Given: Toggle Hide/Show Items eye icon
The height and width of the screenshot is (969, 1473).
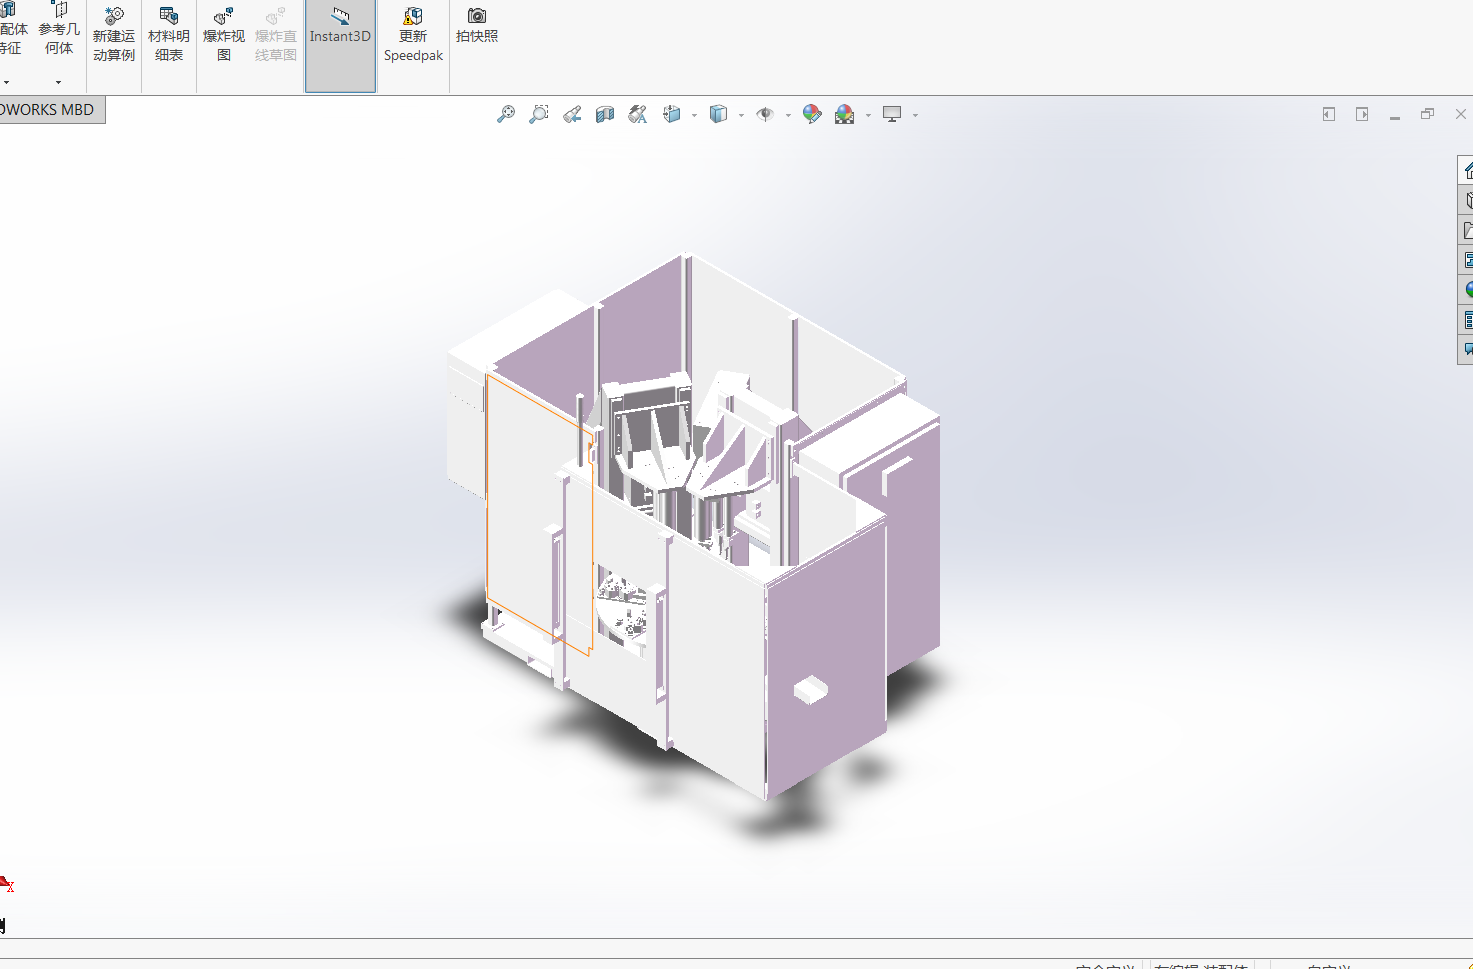Looking at the screenshot, I should (x=765, y=114).
